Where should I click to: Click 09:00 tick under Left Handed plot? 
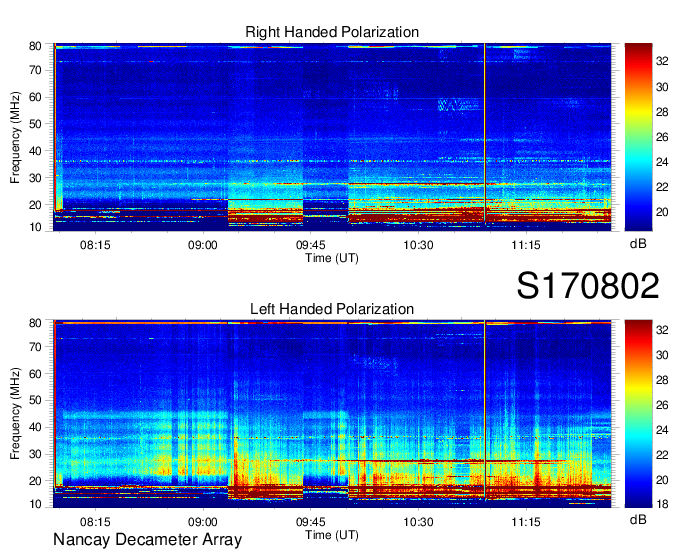click(203, 522)
